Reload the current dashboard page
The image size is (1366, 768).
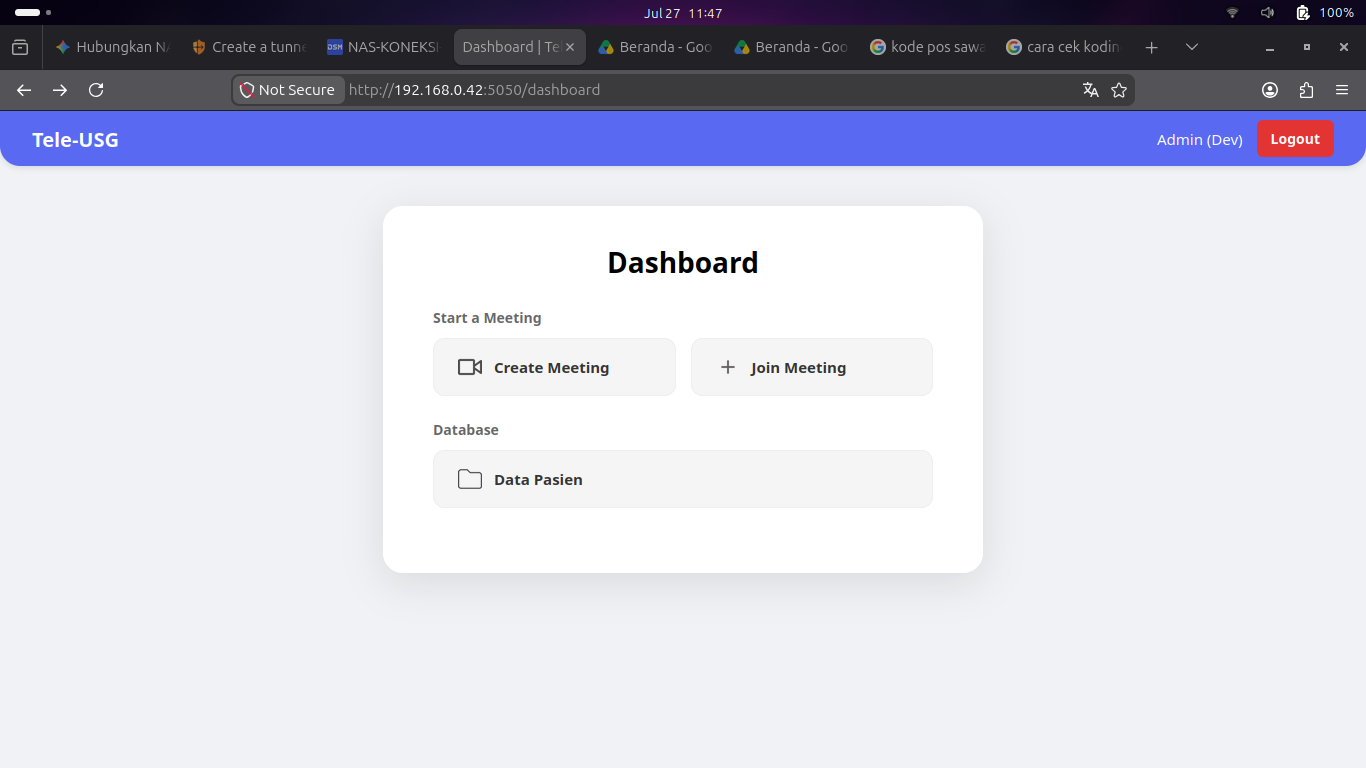click(96, 90)
